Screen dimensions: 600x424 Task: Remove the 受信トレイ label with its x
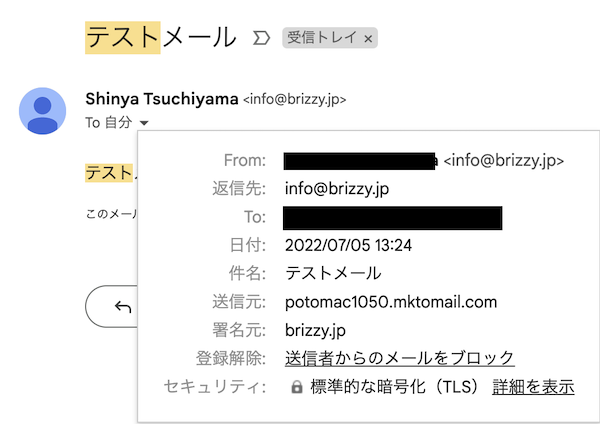tap(368, 39)
